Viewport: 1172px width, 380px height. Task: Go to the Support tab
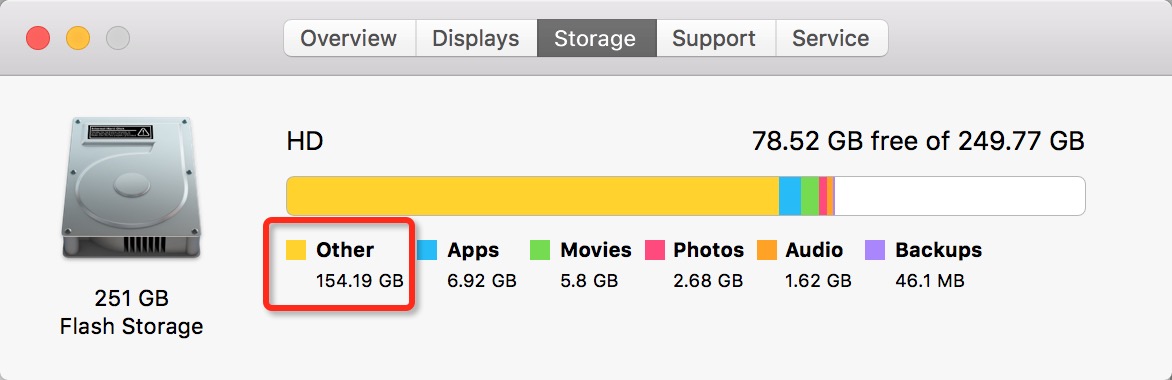(x=715, y=38)
